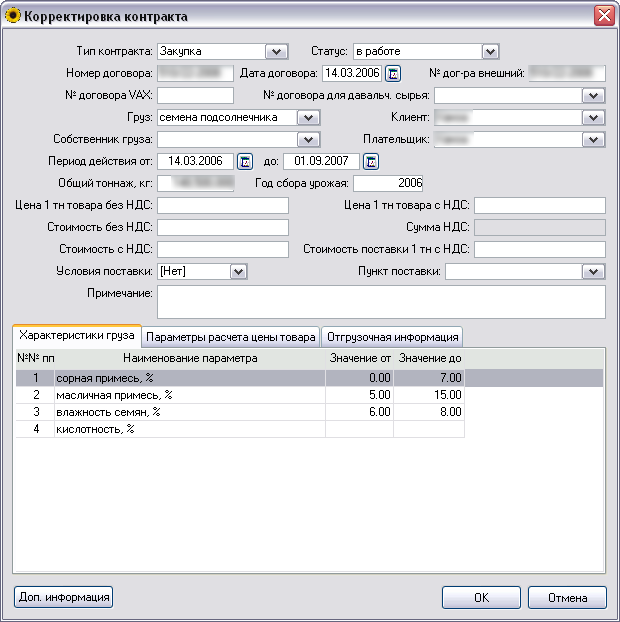Select the Характеристики груза tab
620x622 pixels.
click(77, 335)
